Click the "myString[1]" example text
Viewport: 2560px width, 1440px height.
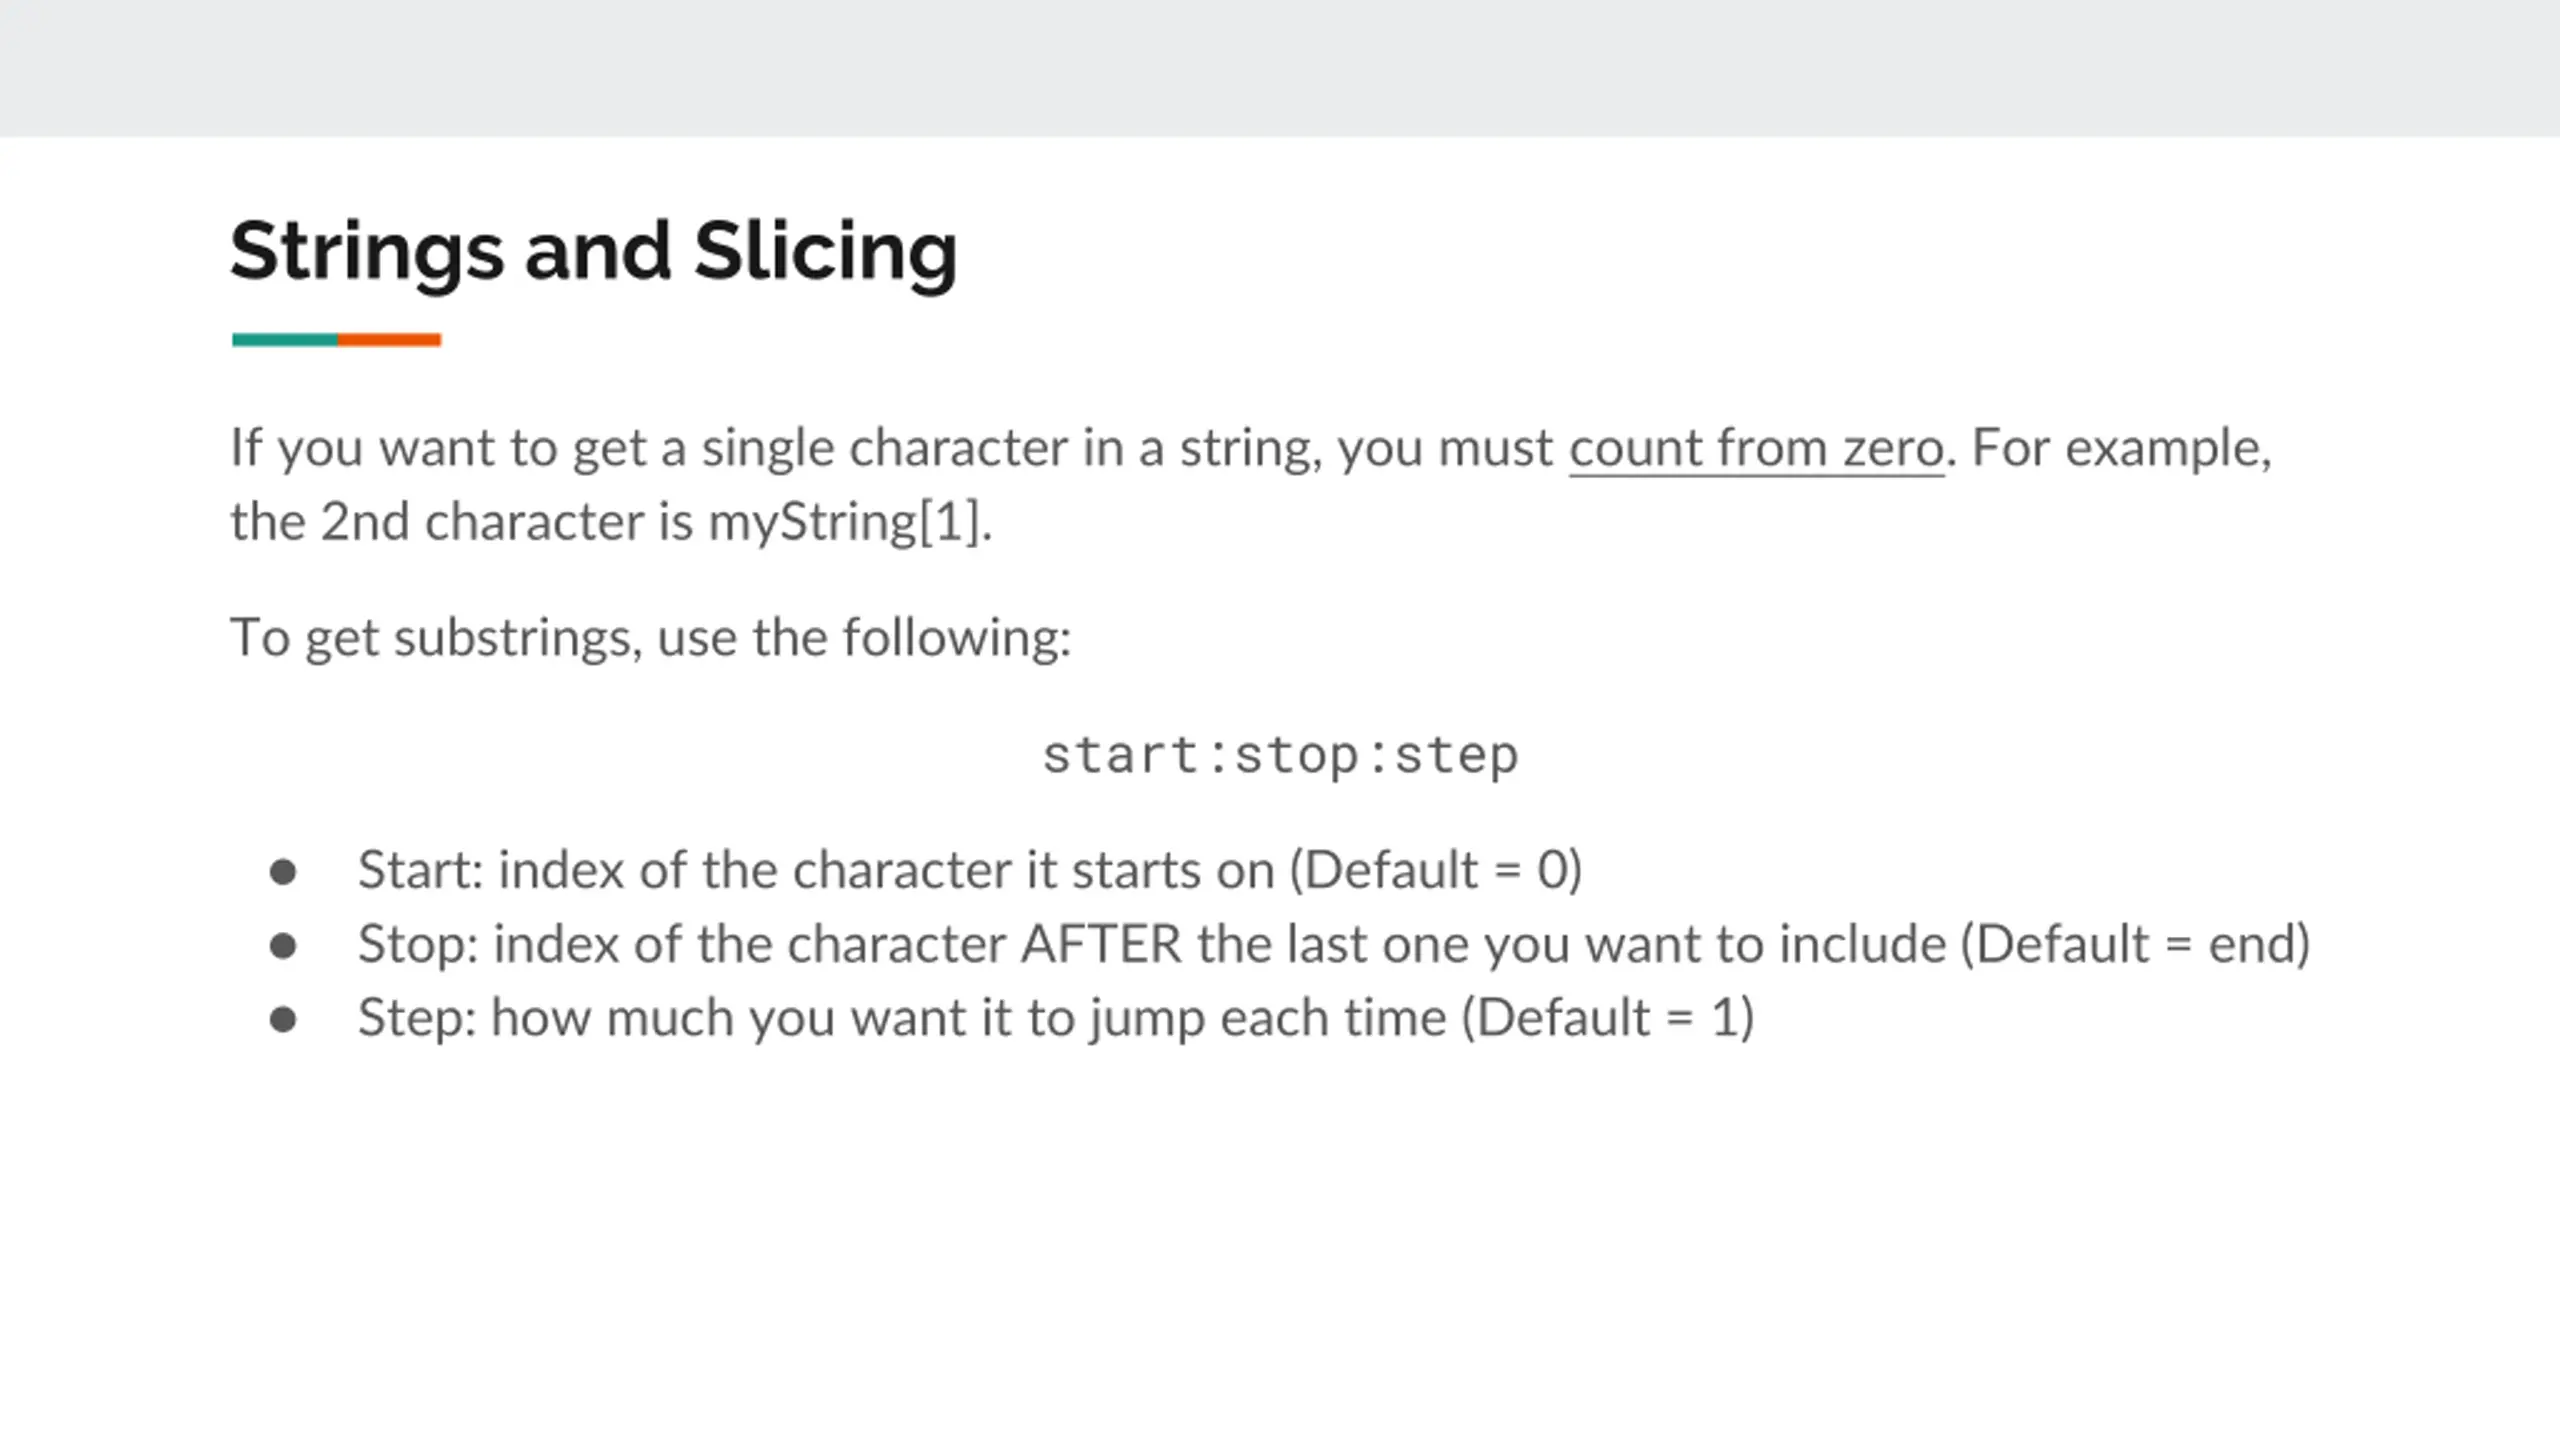pos(848,521)
